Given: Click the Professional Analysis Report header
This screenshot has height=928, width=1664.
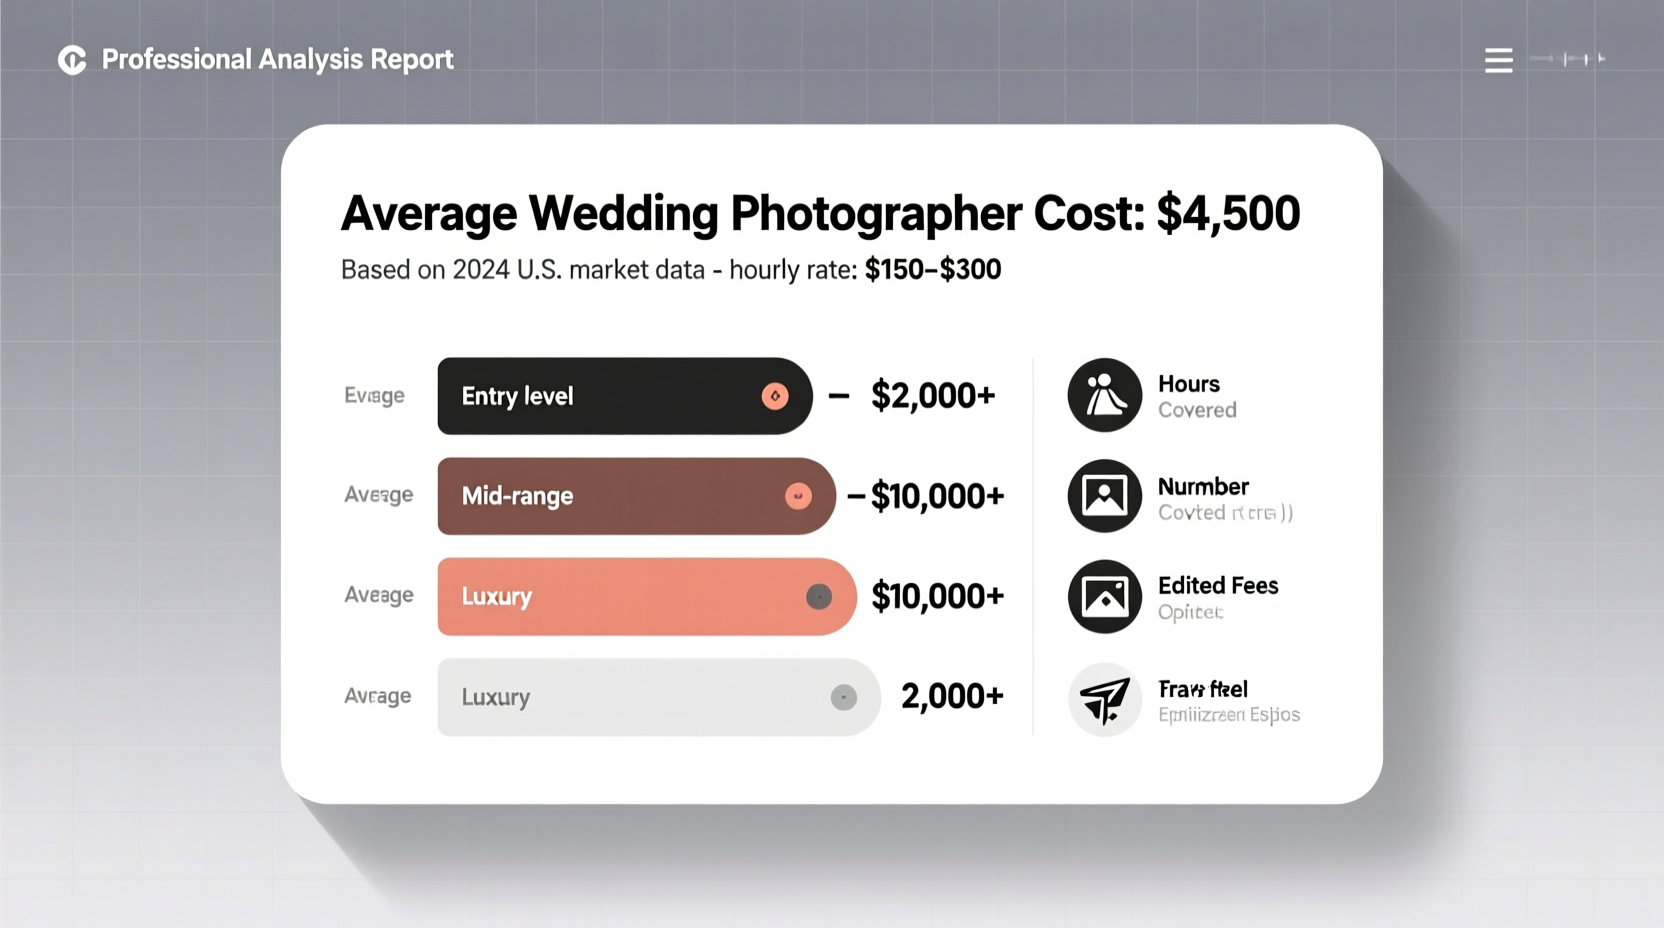Looking at the screenshot, I should pyautogui.click(x=276, y=59).
